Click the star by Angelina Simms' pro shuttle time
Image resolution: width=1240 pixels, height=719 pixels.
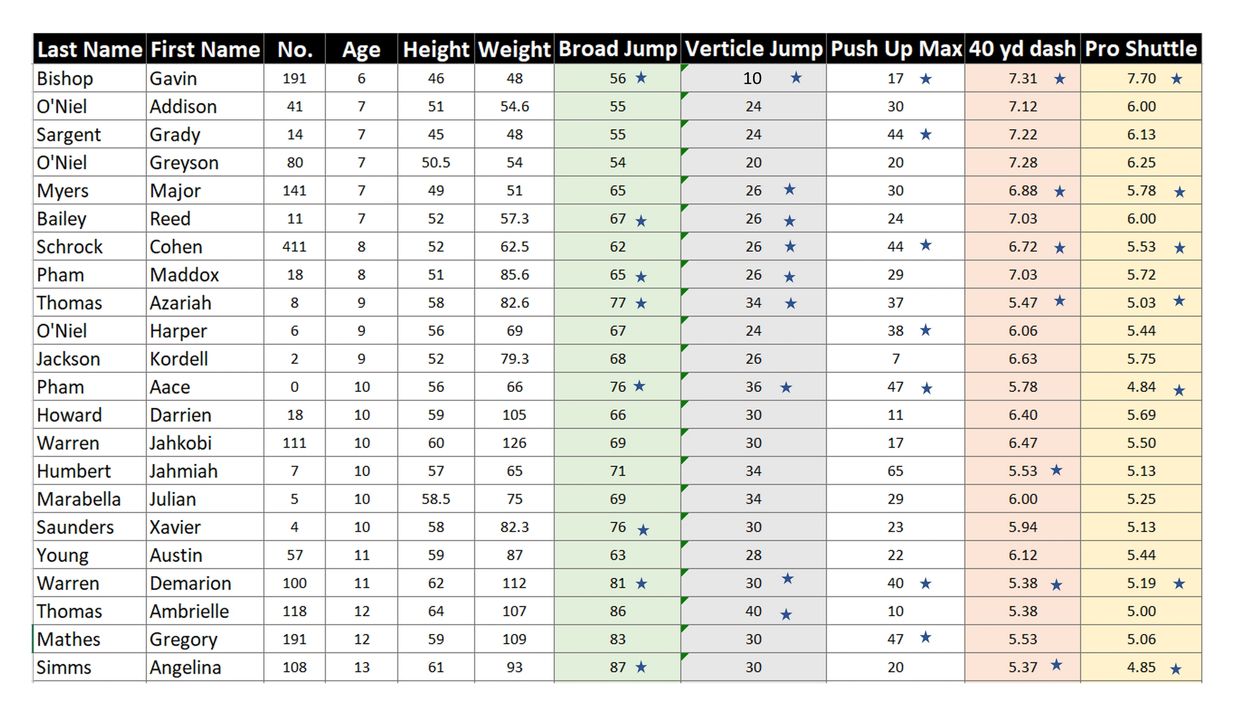pos(1176,669)
